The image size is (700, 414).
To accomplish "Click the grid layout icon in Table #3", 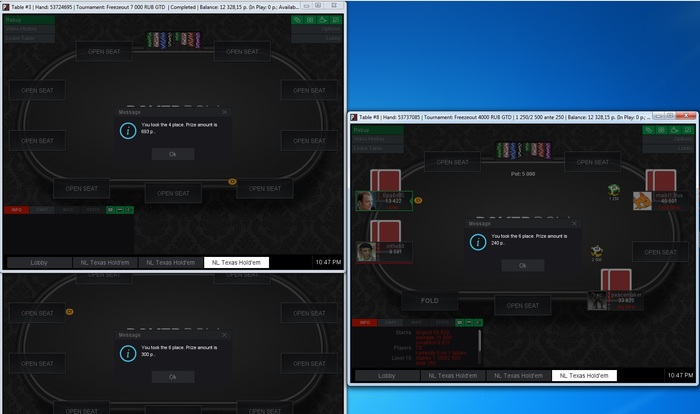I will click(x=310, y=20).
